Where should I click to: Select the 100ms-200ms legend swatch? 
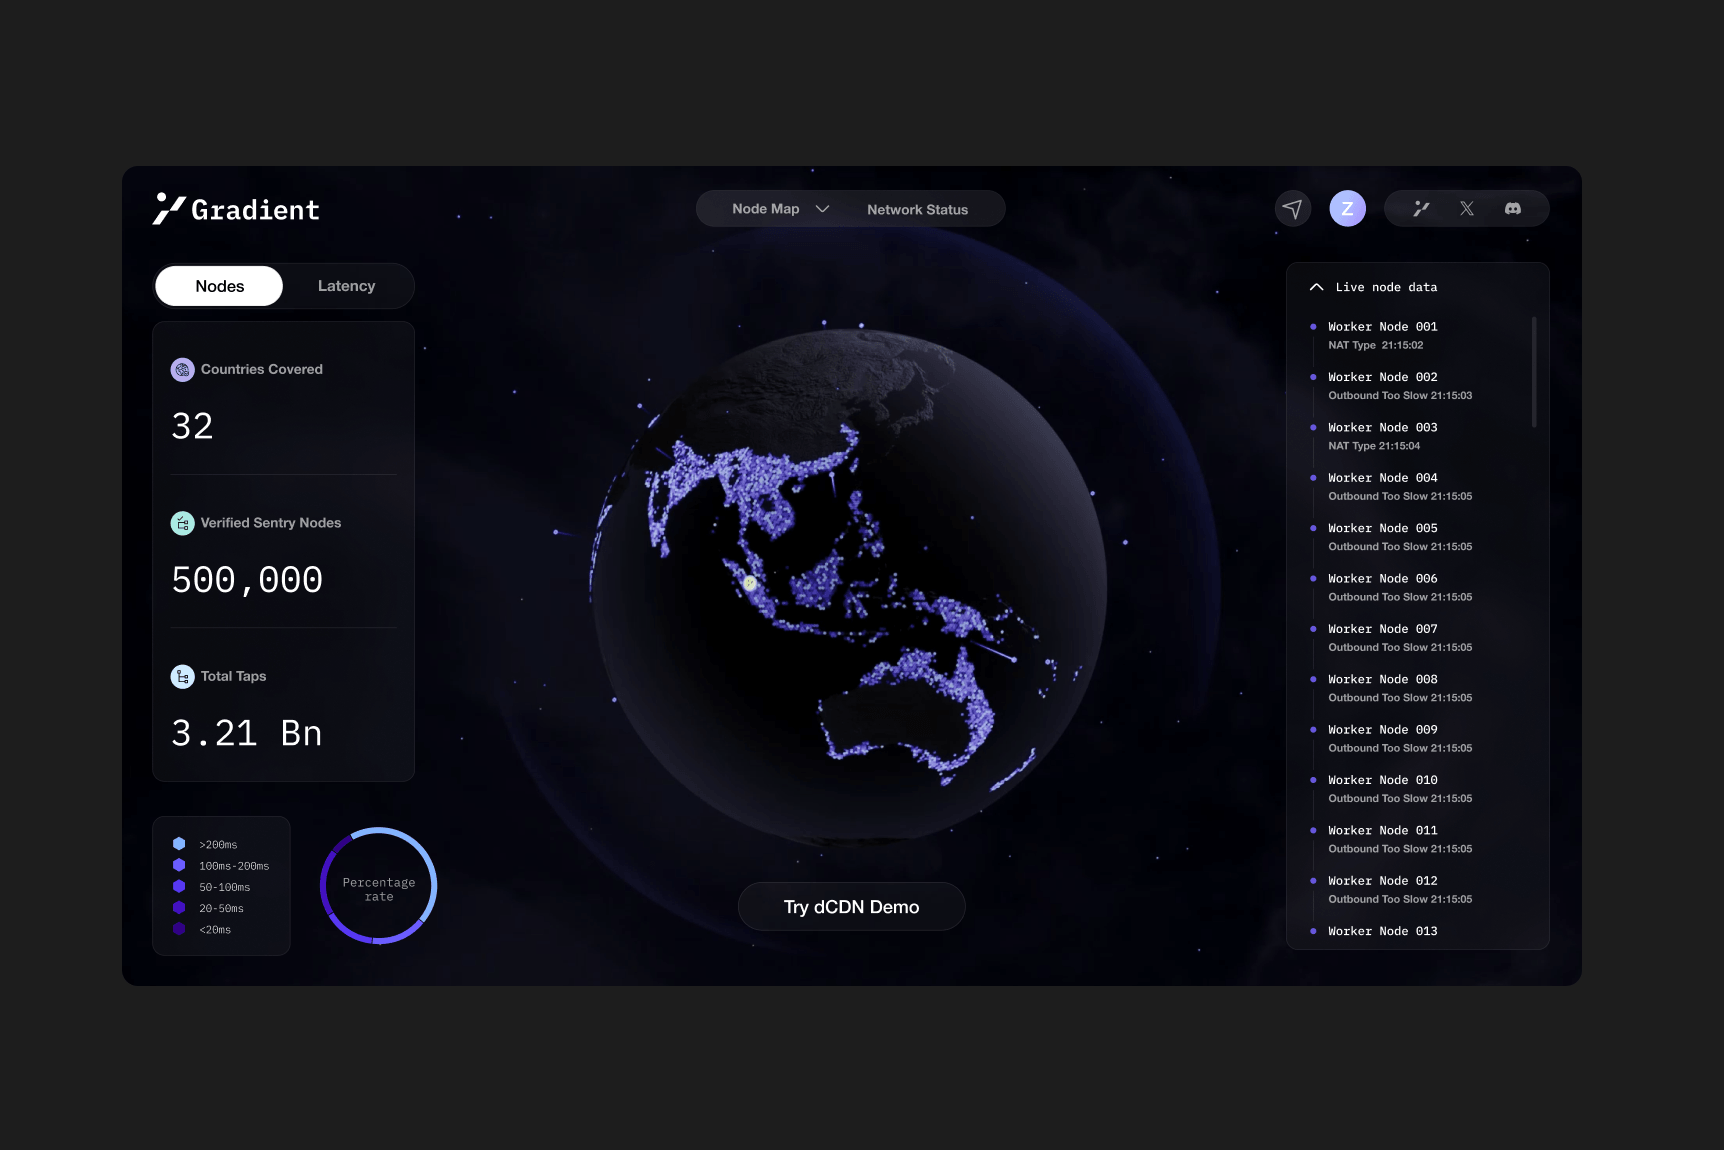coord(179,865)
